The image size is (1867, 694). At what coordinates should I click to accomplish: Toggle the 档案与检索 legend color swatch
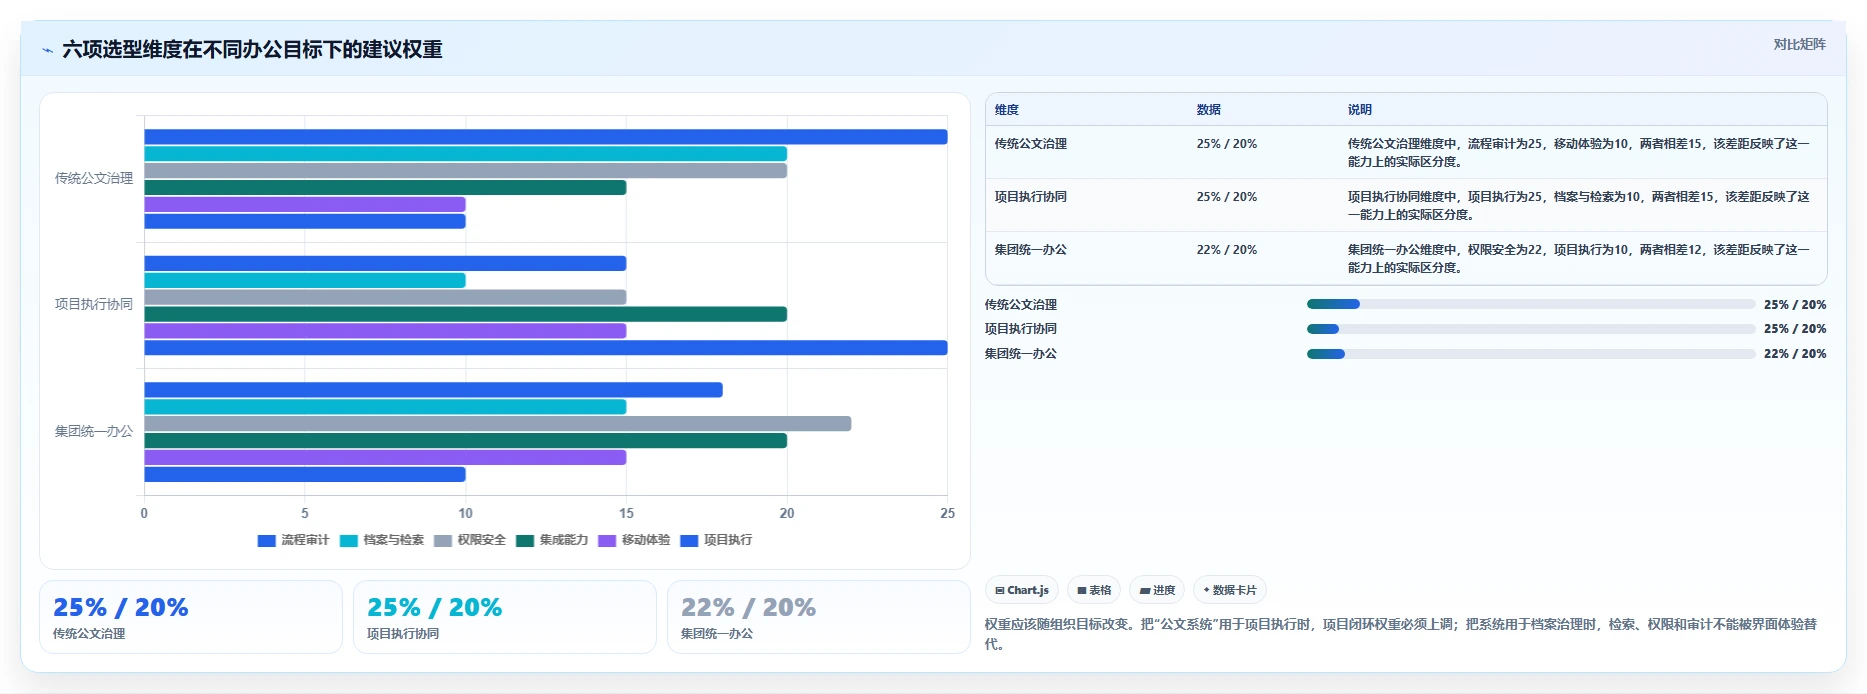[x=348, y=540]
